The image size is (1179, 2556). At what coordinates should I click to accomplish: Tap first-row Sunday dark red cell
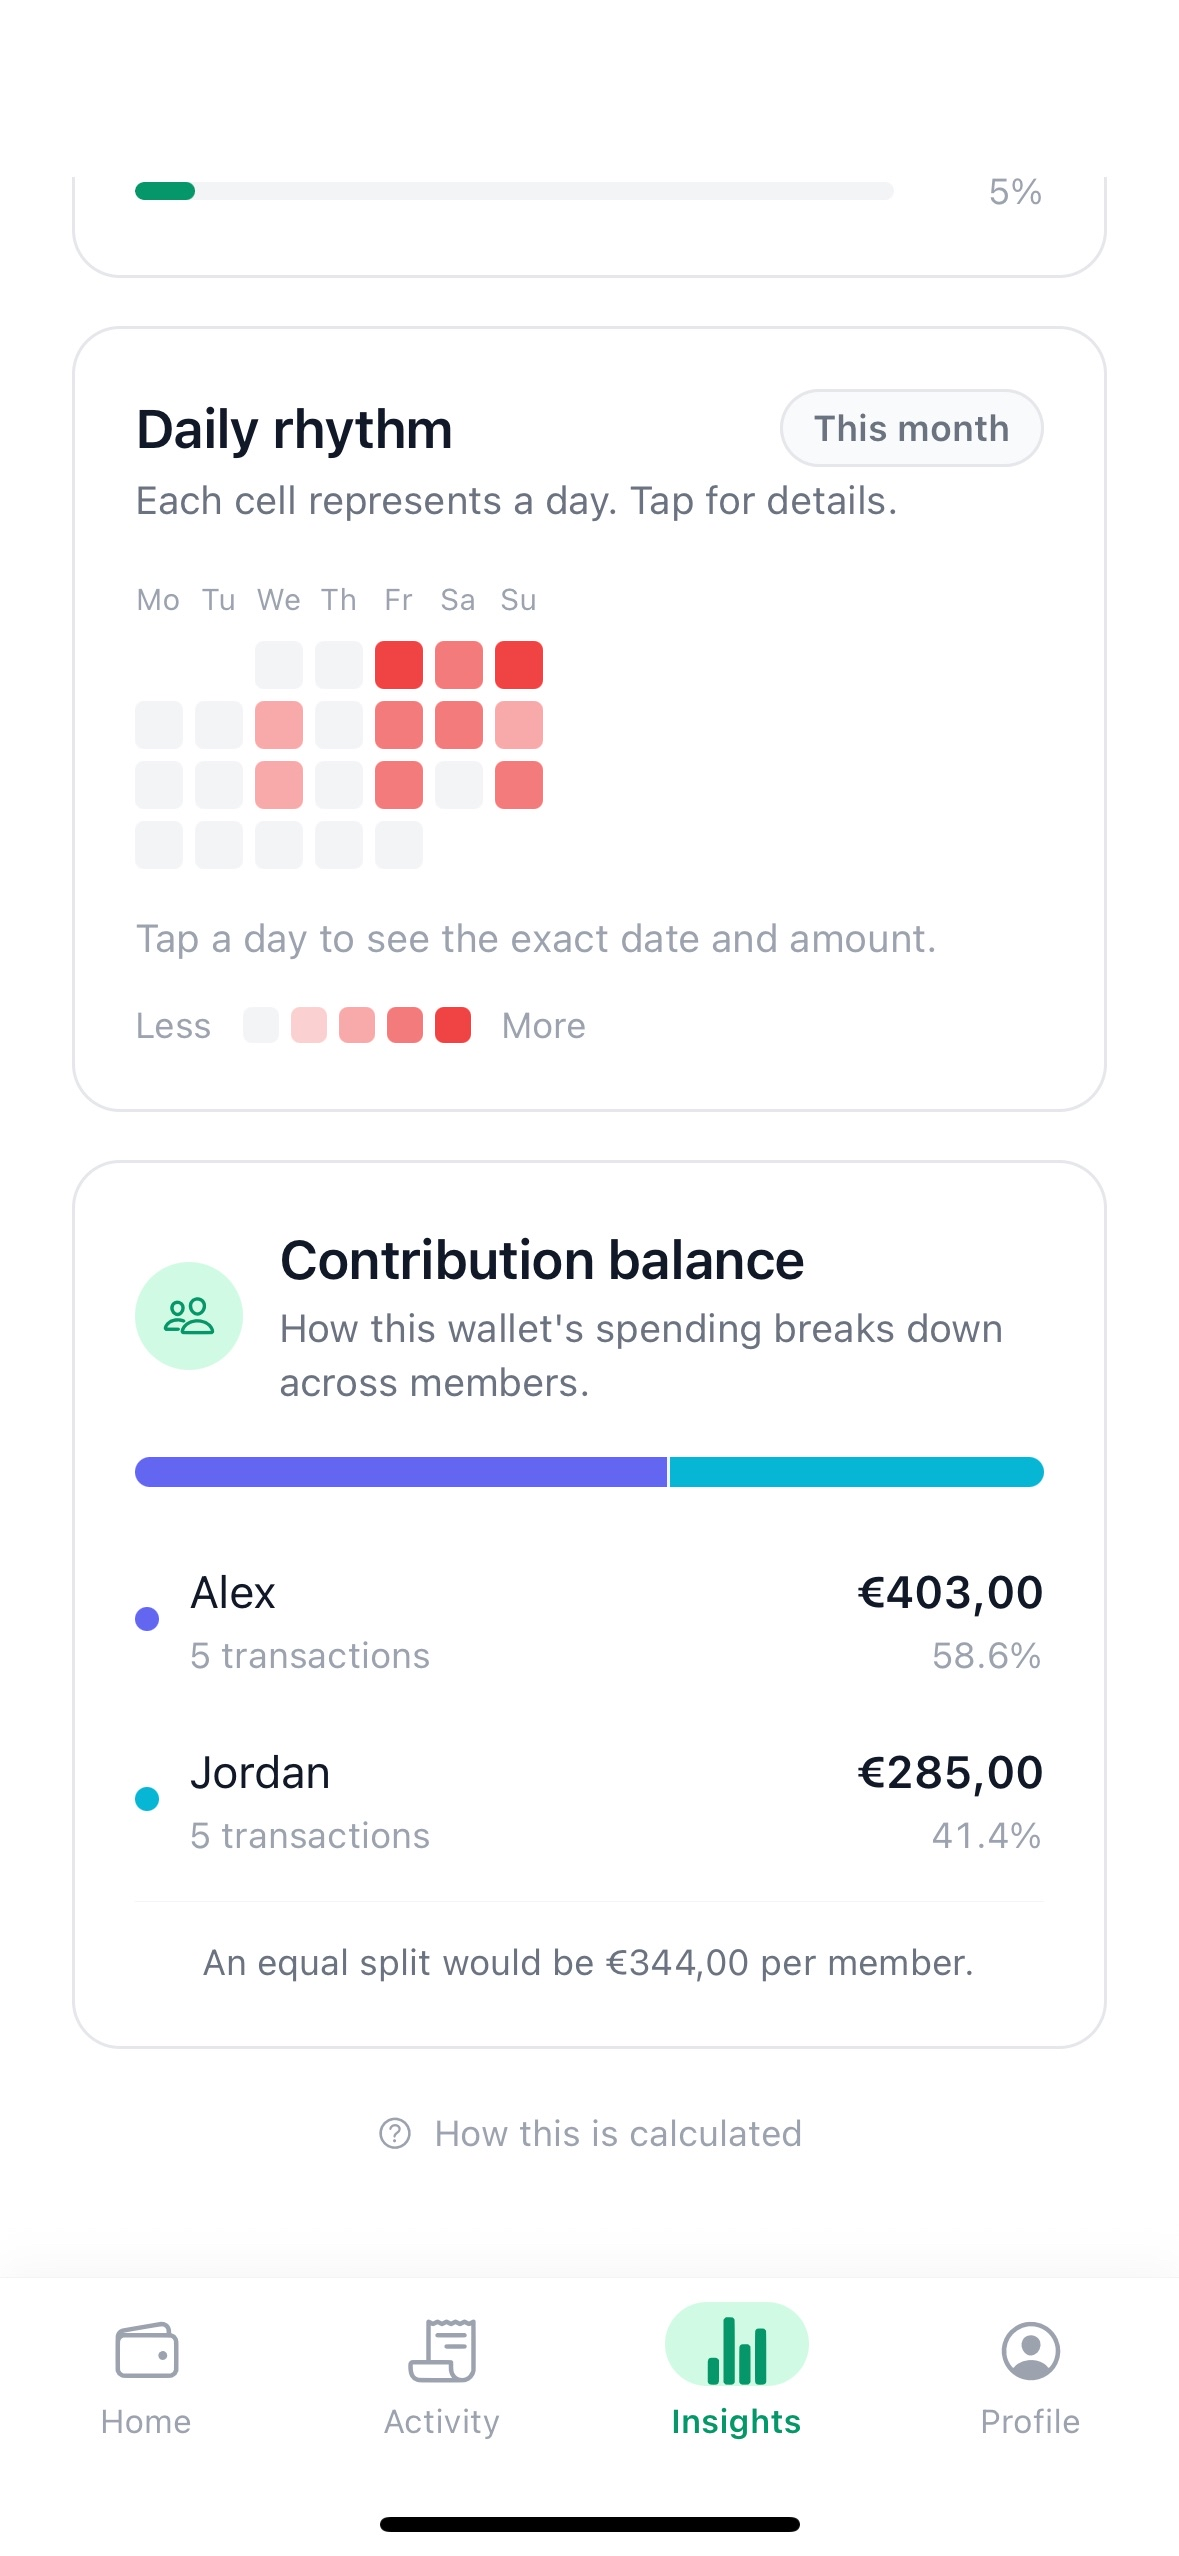(519, 665)
